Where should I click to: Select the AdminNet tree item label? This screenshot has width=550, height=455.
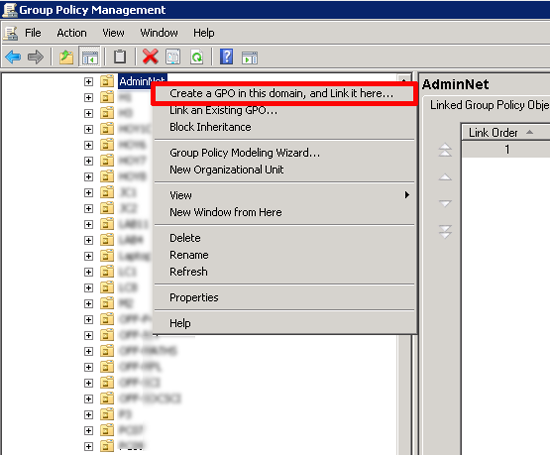[x=142, y=81]
